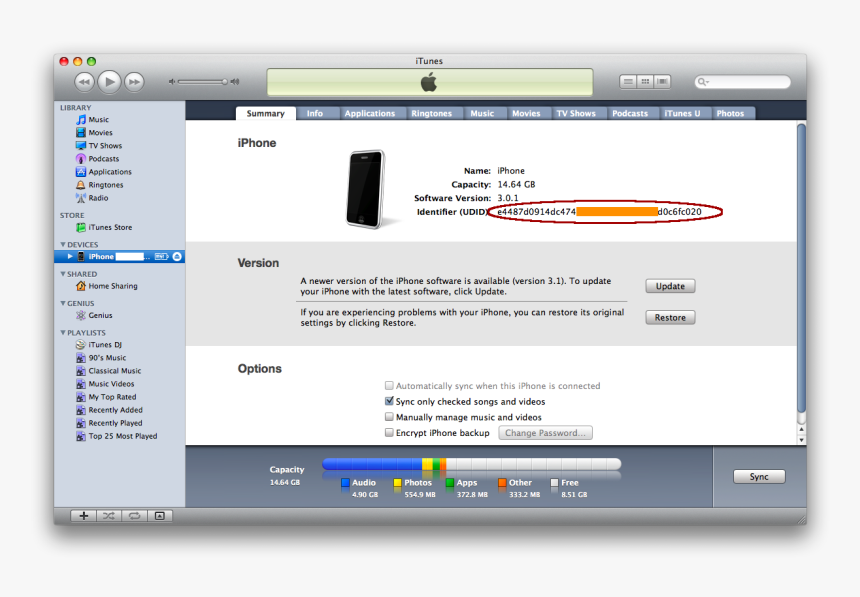The width and height of the screenshot is (860, 597).
Task: Click the Change Password button
Action: click(545, 433)
